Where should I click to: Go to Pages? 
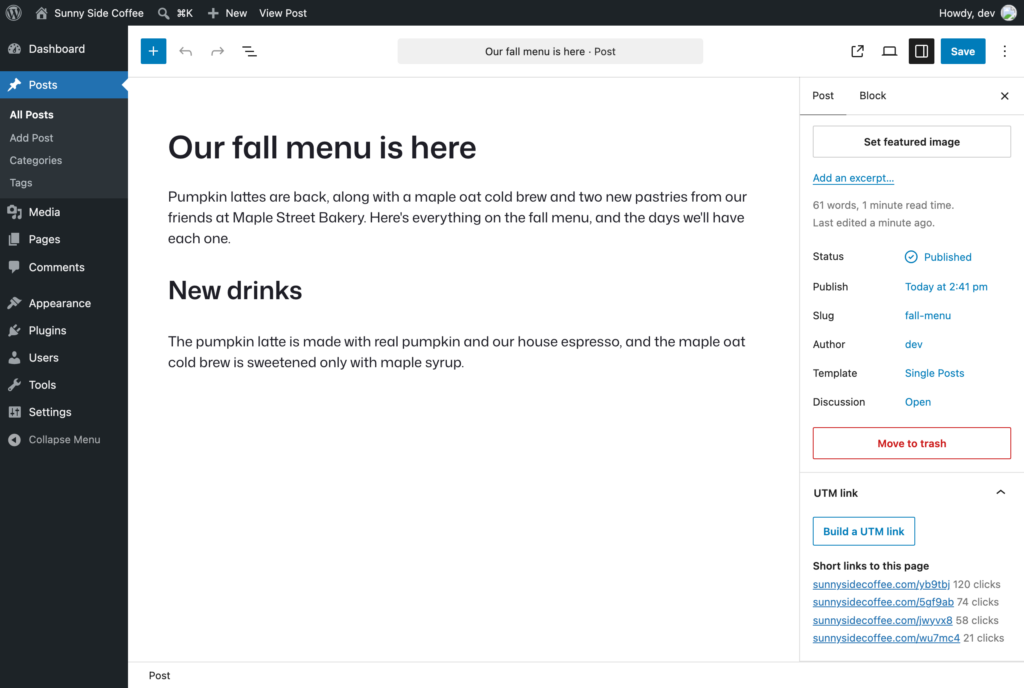coord(44,240)
